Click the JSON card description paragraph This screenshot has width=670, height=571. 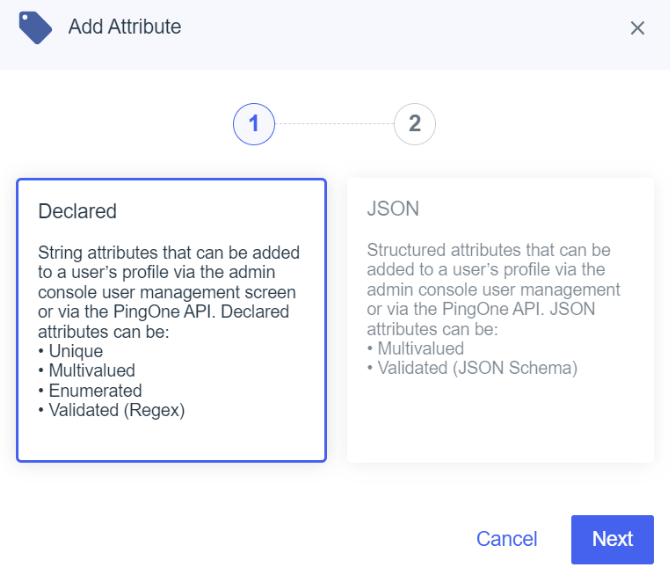pos(493,289)
